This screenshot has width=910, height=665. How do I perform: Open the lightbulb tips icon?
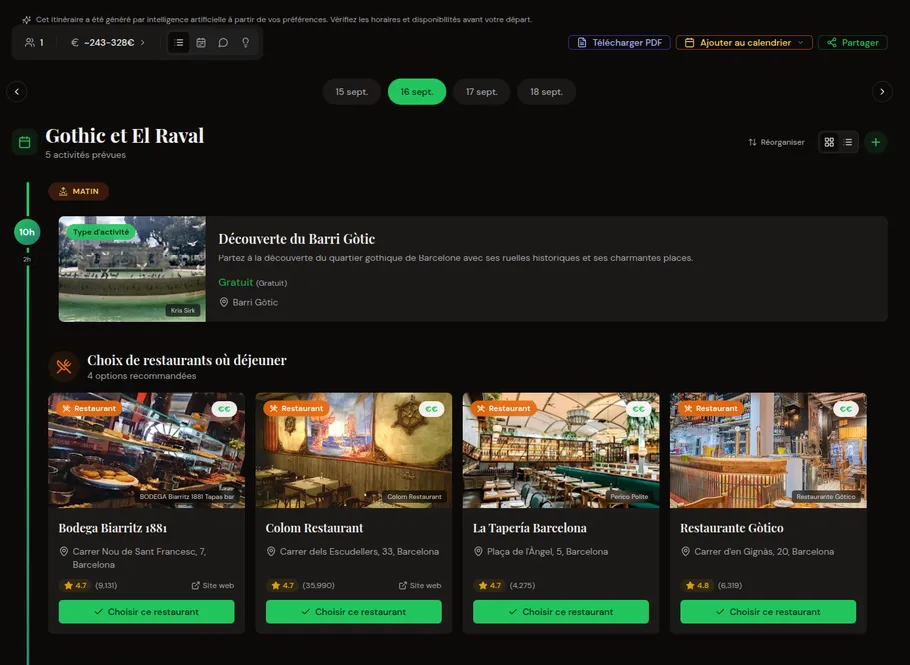point(245,42)
